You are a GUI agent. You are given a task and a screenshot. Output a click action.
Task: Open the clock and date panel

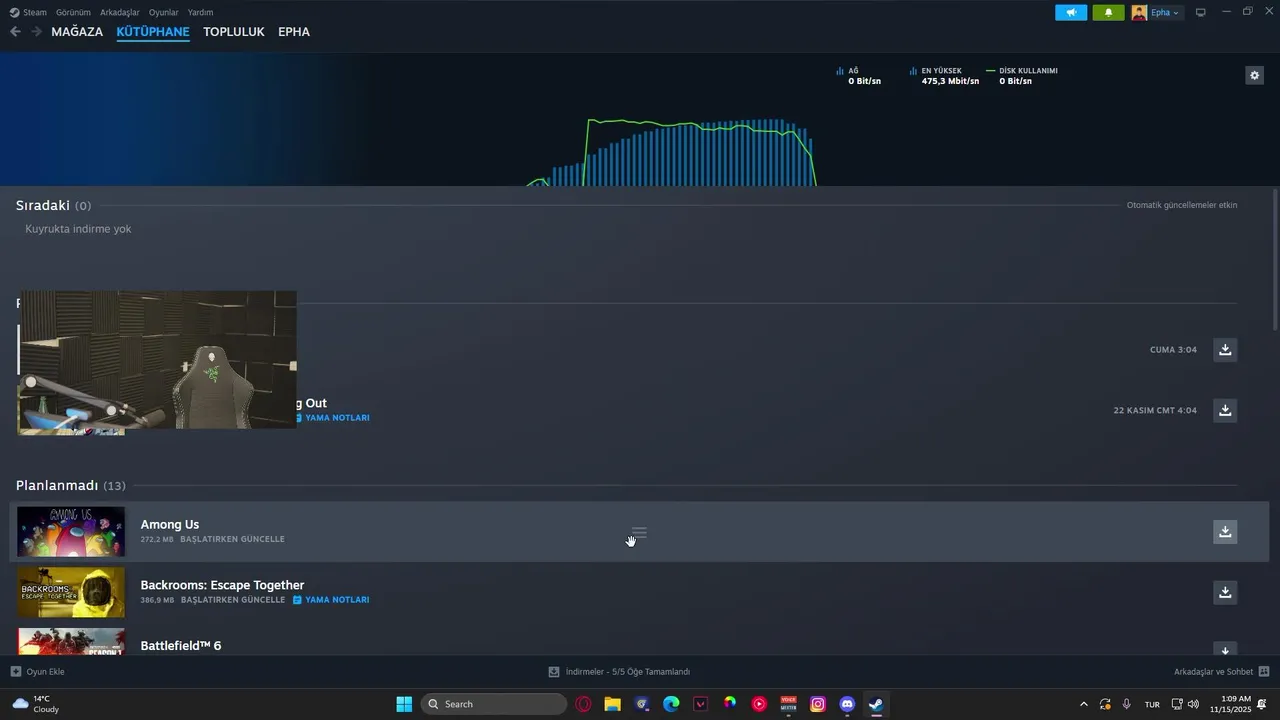click(x=1230, y=704)
